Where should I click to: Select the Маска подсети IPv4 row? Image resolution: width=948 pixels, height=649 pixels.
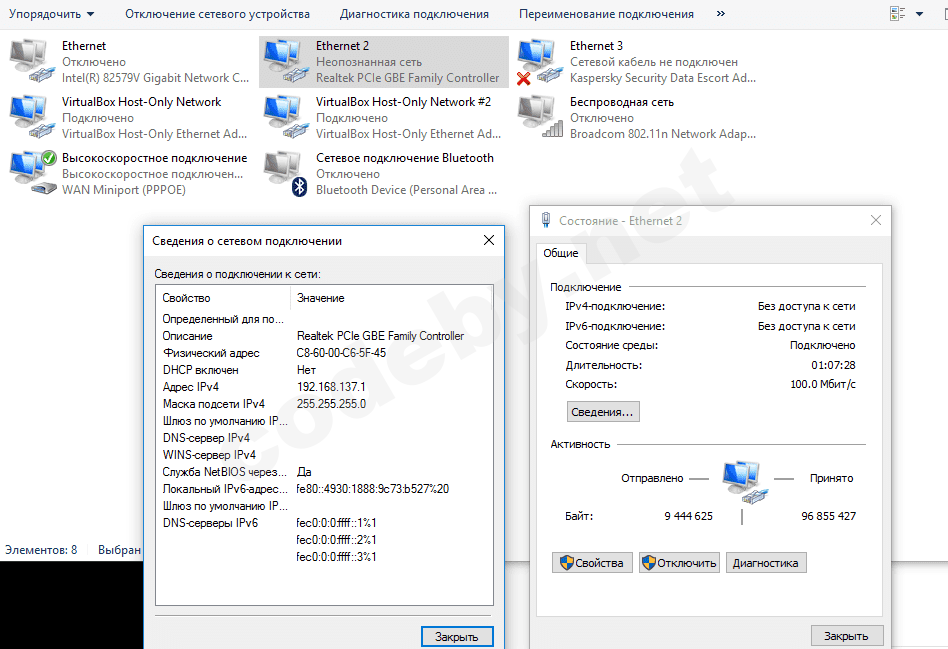click(x=325, y=403)
